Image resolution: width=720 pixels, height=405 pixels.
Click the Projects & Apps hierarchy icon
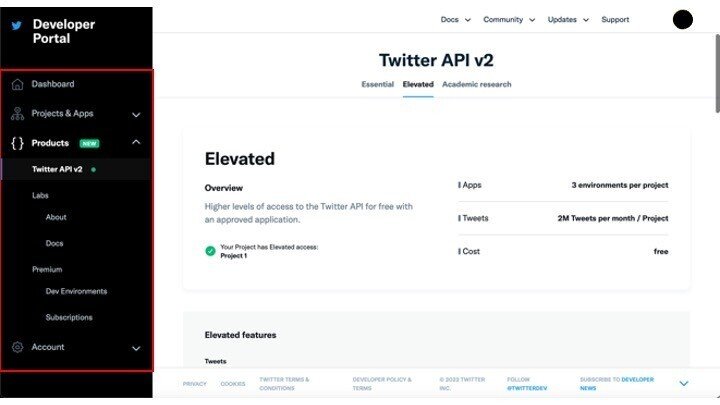pos(17,113)
